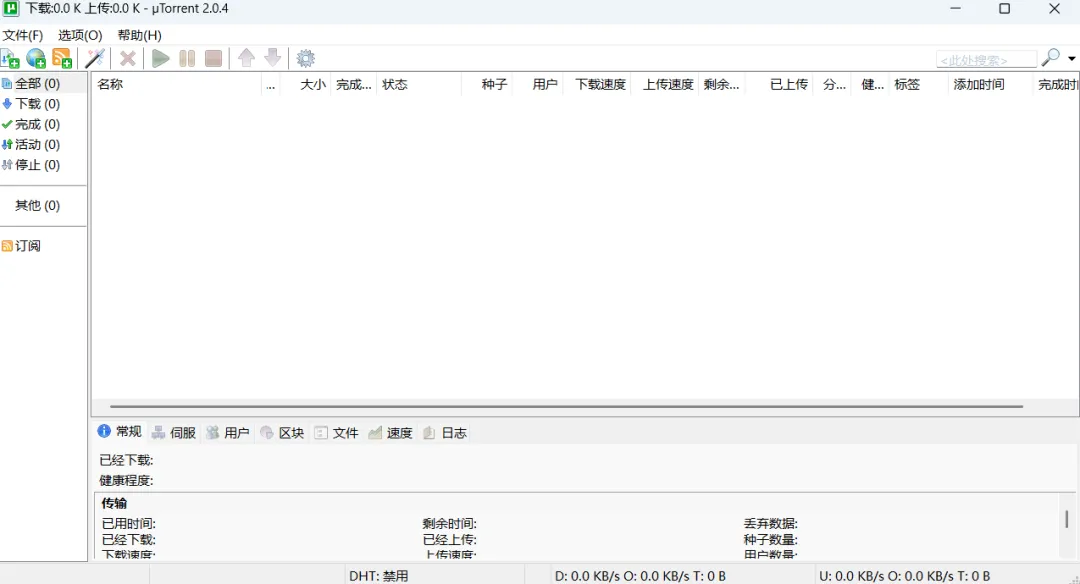Click upload rate U: 0.0 KB/s status
The width and height of the screenshot is (1080, 584).
pos(904,576)
